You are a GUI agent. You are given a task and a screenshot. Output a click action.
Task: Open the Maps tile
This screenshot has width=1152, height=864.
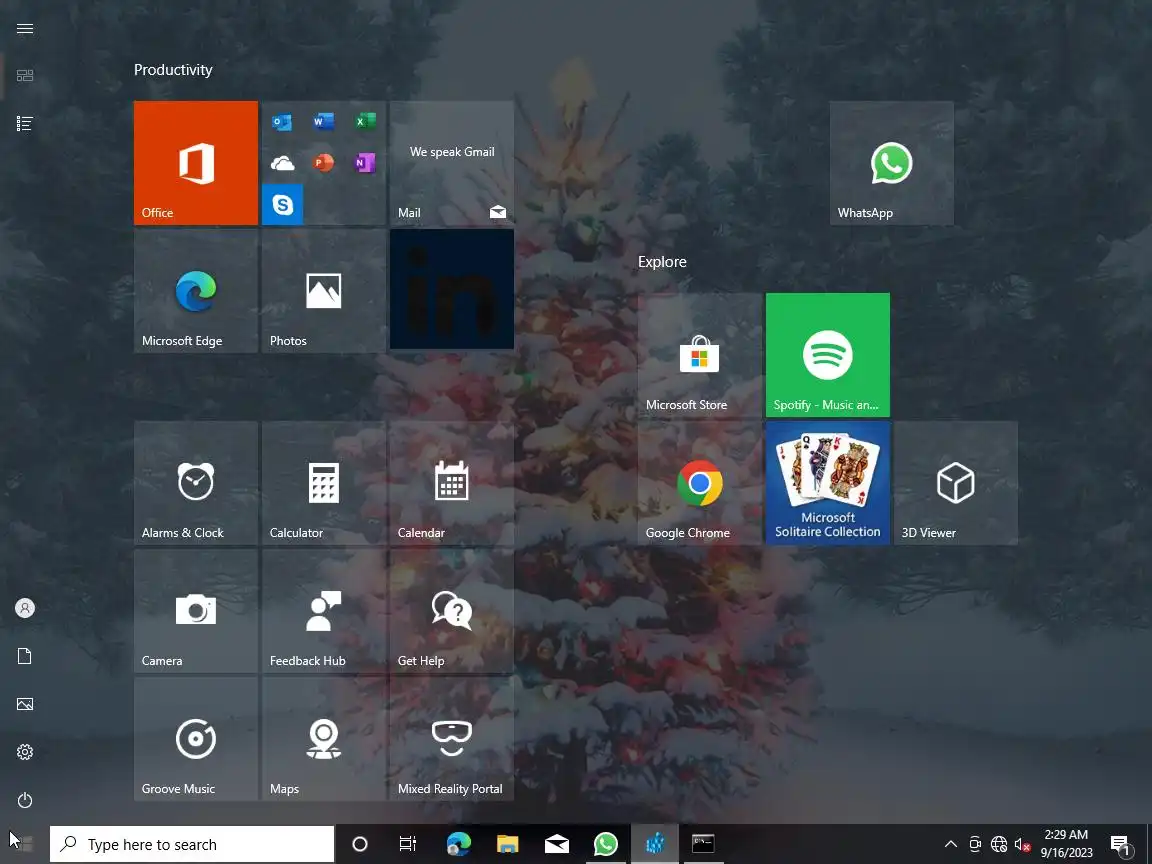(324, 738)
